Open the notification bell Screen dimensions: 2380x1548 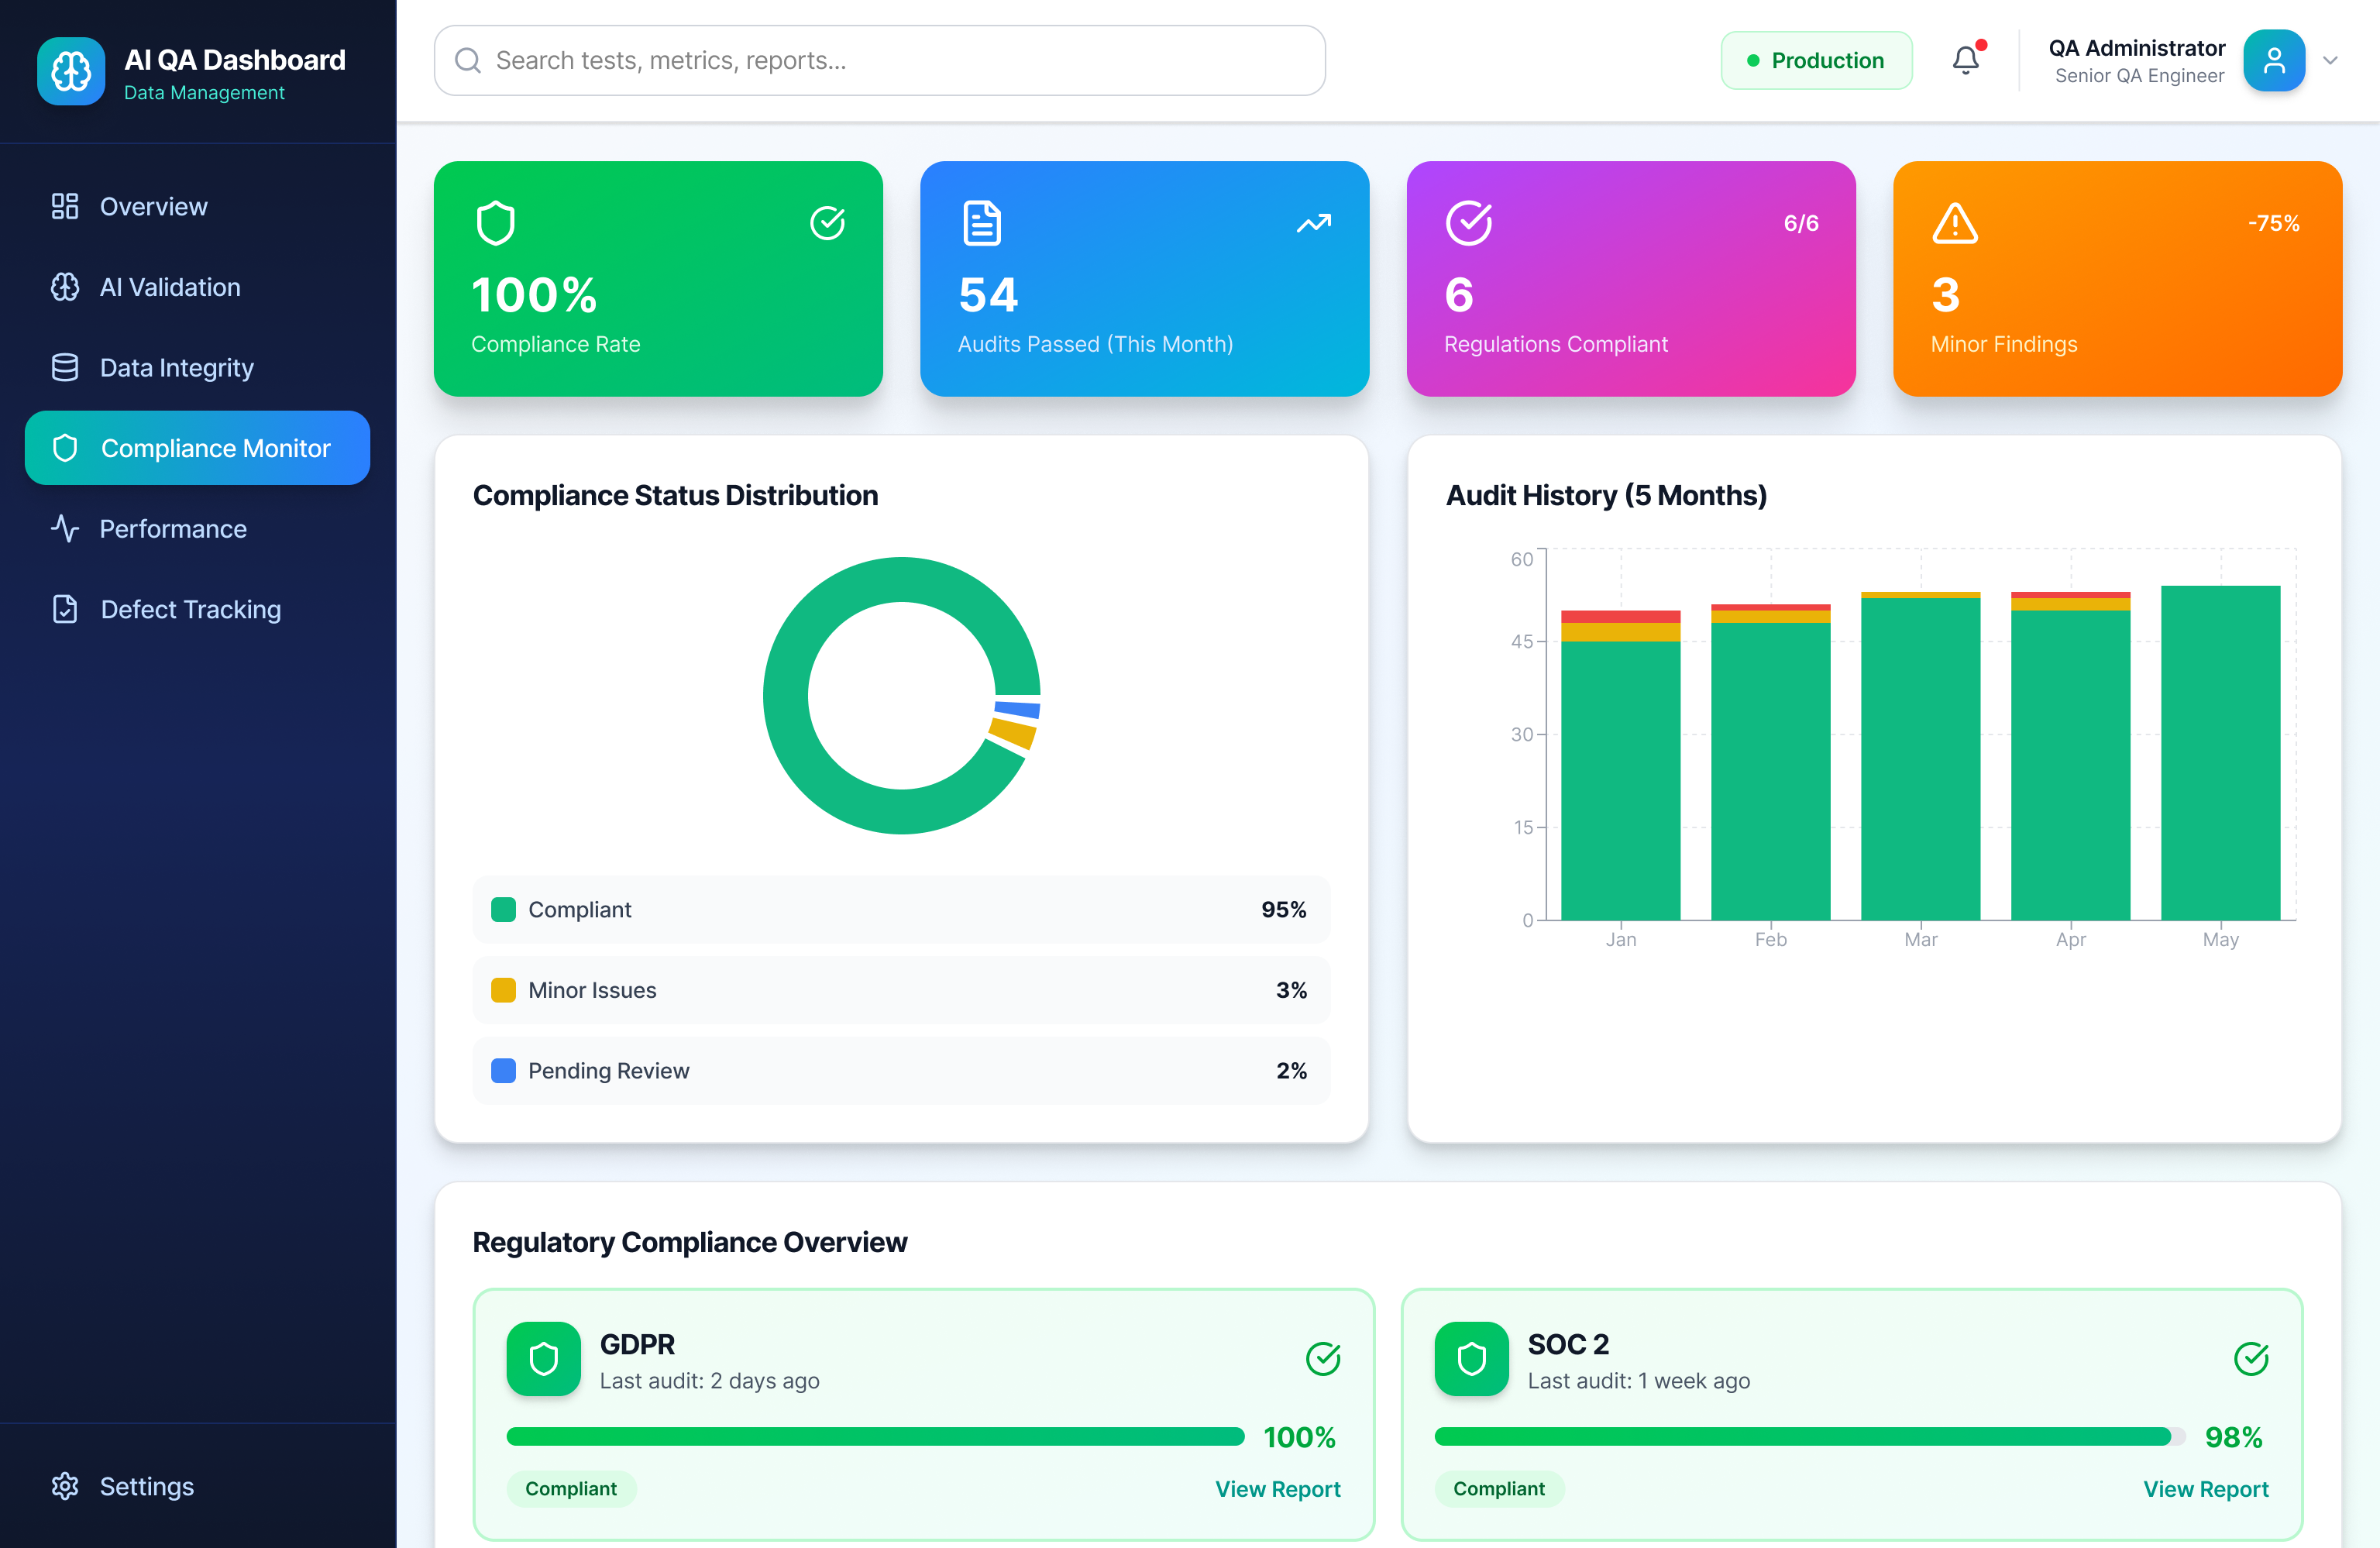[x=1967, y=60]
